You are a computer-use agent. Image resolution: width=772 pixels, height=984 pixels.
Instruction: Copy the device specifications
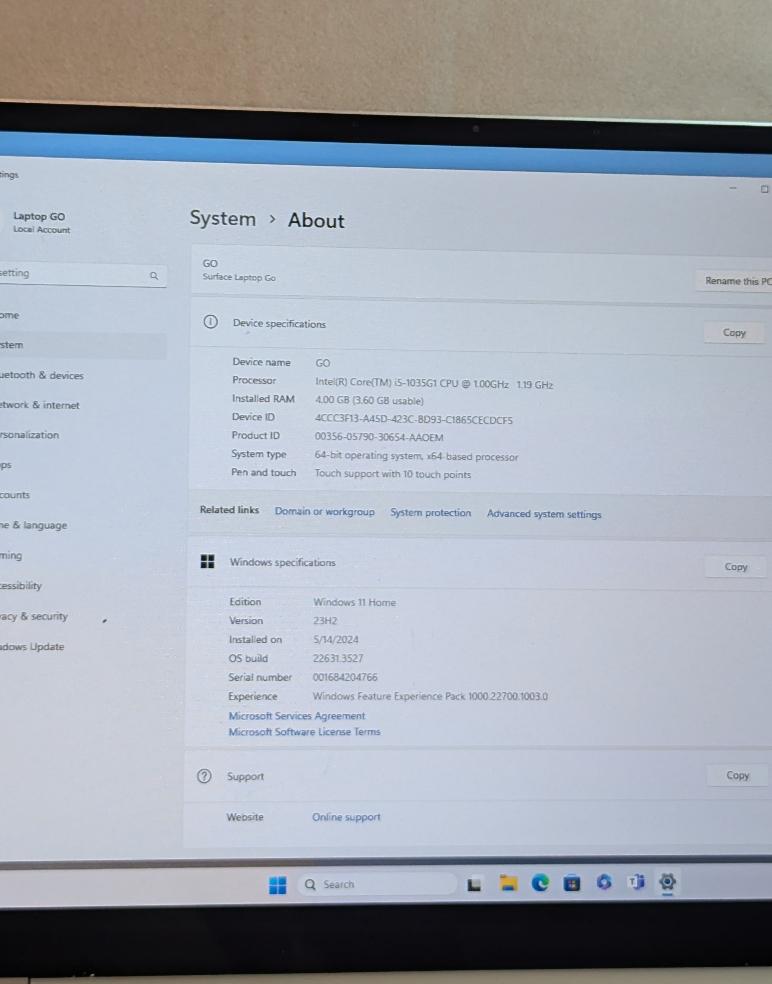coord(734,333)
